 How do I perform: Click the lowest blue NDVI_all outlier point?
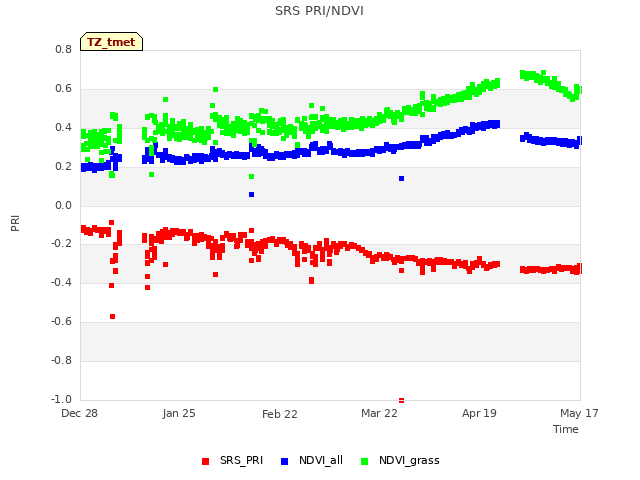tap(251, 195)
